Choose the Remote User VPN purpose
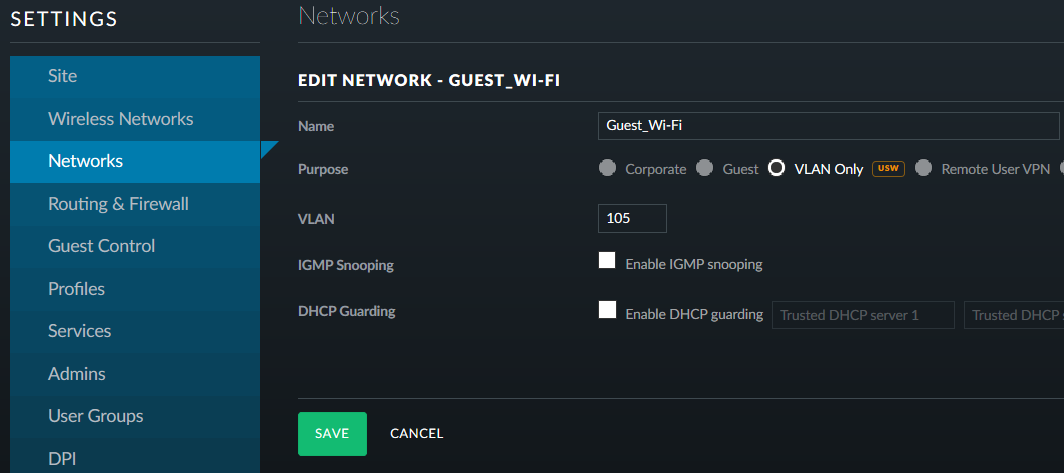The width and height of the screenshot is (1064, 473). tap(923, 168)
